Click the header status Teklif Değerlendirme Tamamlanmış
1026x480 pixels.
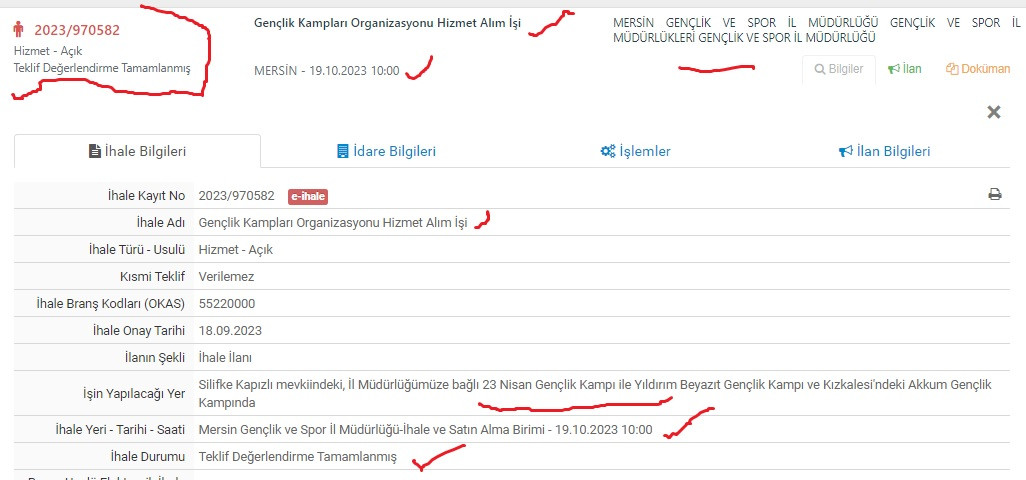tap(102, 68)
